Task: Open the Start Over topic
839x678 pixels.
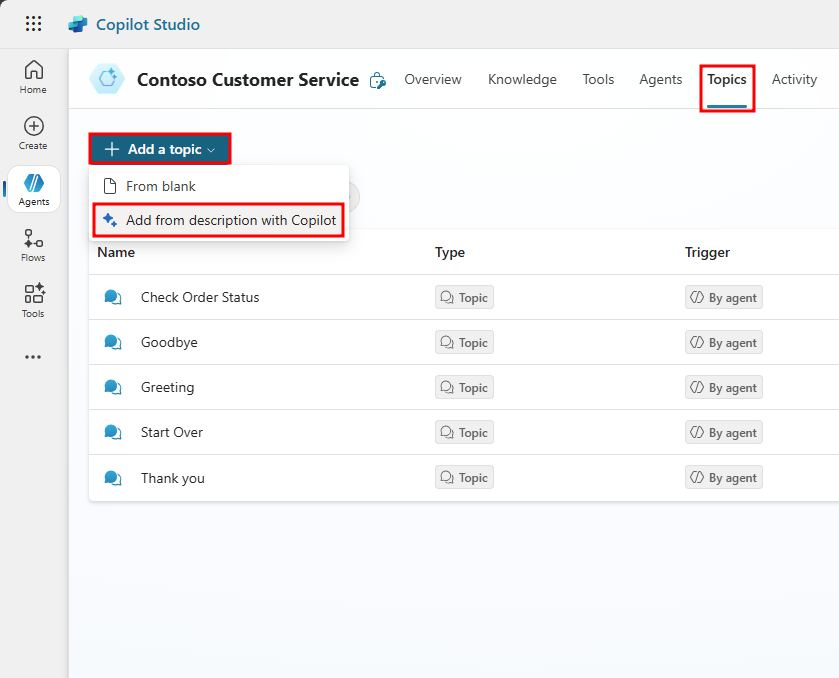Action: click(172, 432)
